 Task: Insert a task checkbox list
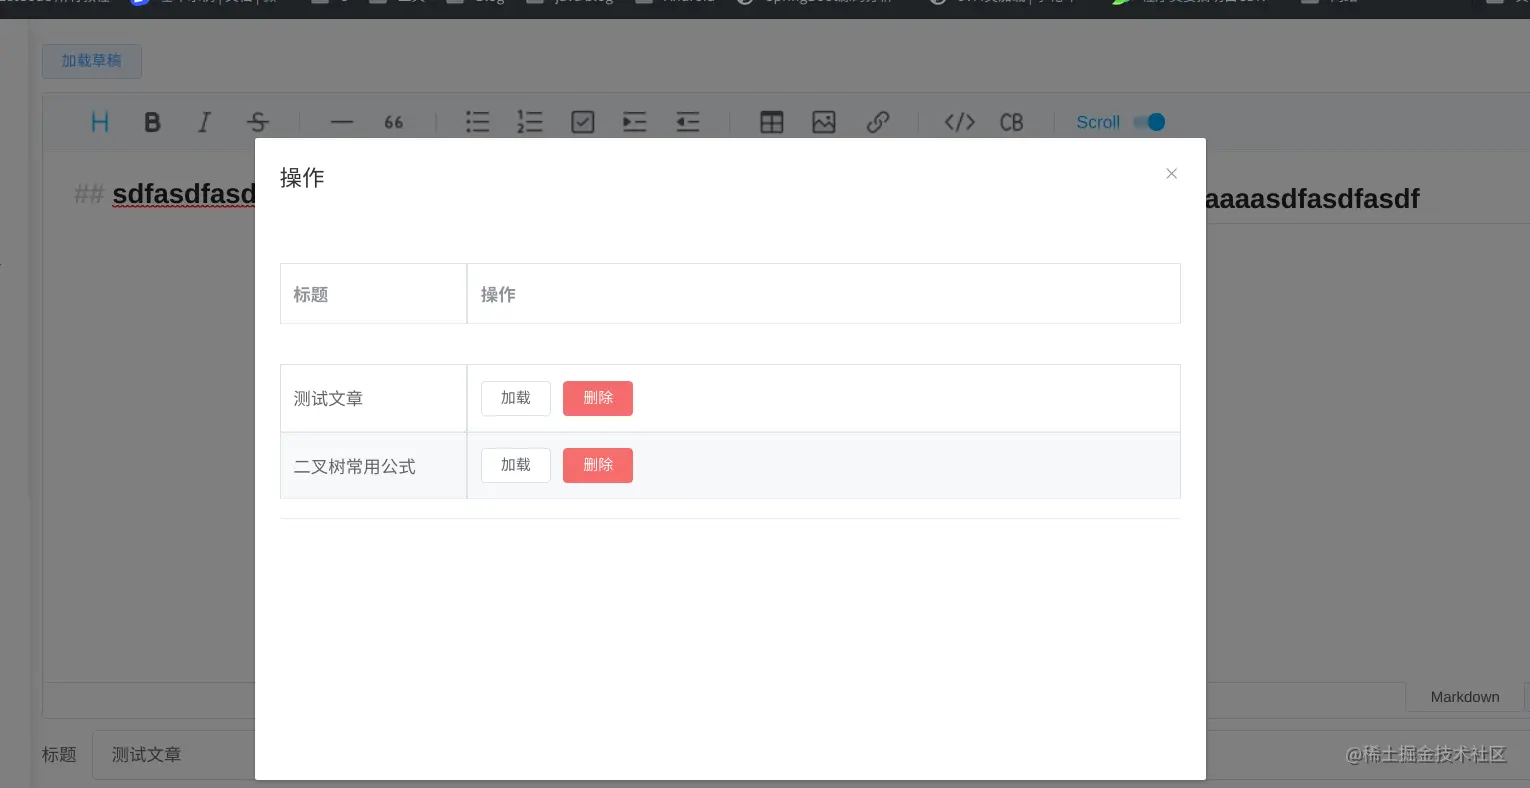coord(583,122)
